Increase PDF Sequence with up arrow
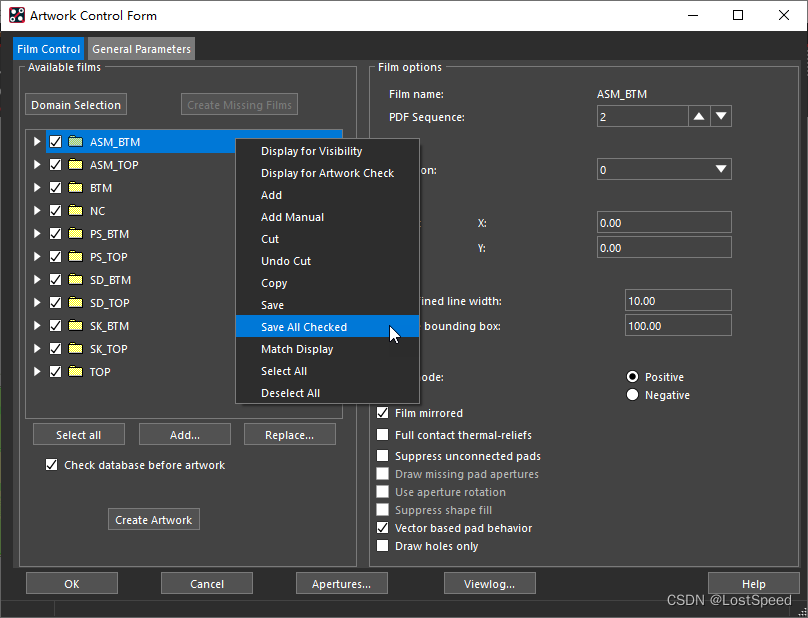The height and width of the screenshot is (618, 808). (x=699, y=117)
